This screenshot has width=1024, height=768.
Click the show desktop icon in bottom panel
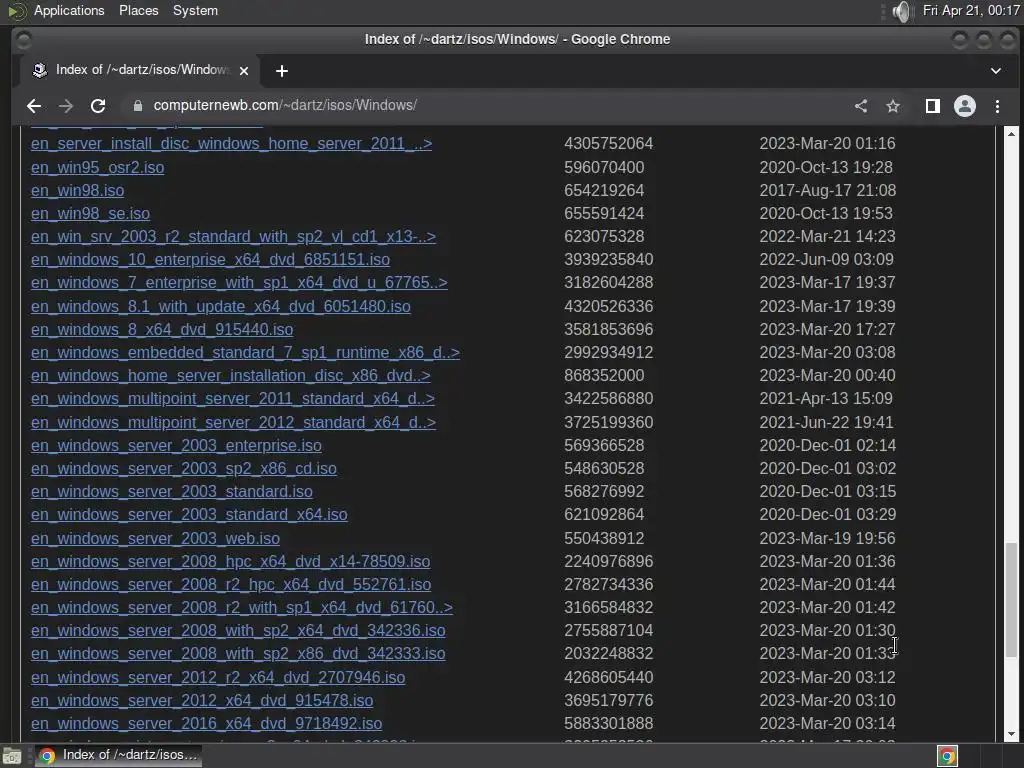[x=12, y=756]
